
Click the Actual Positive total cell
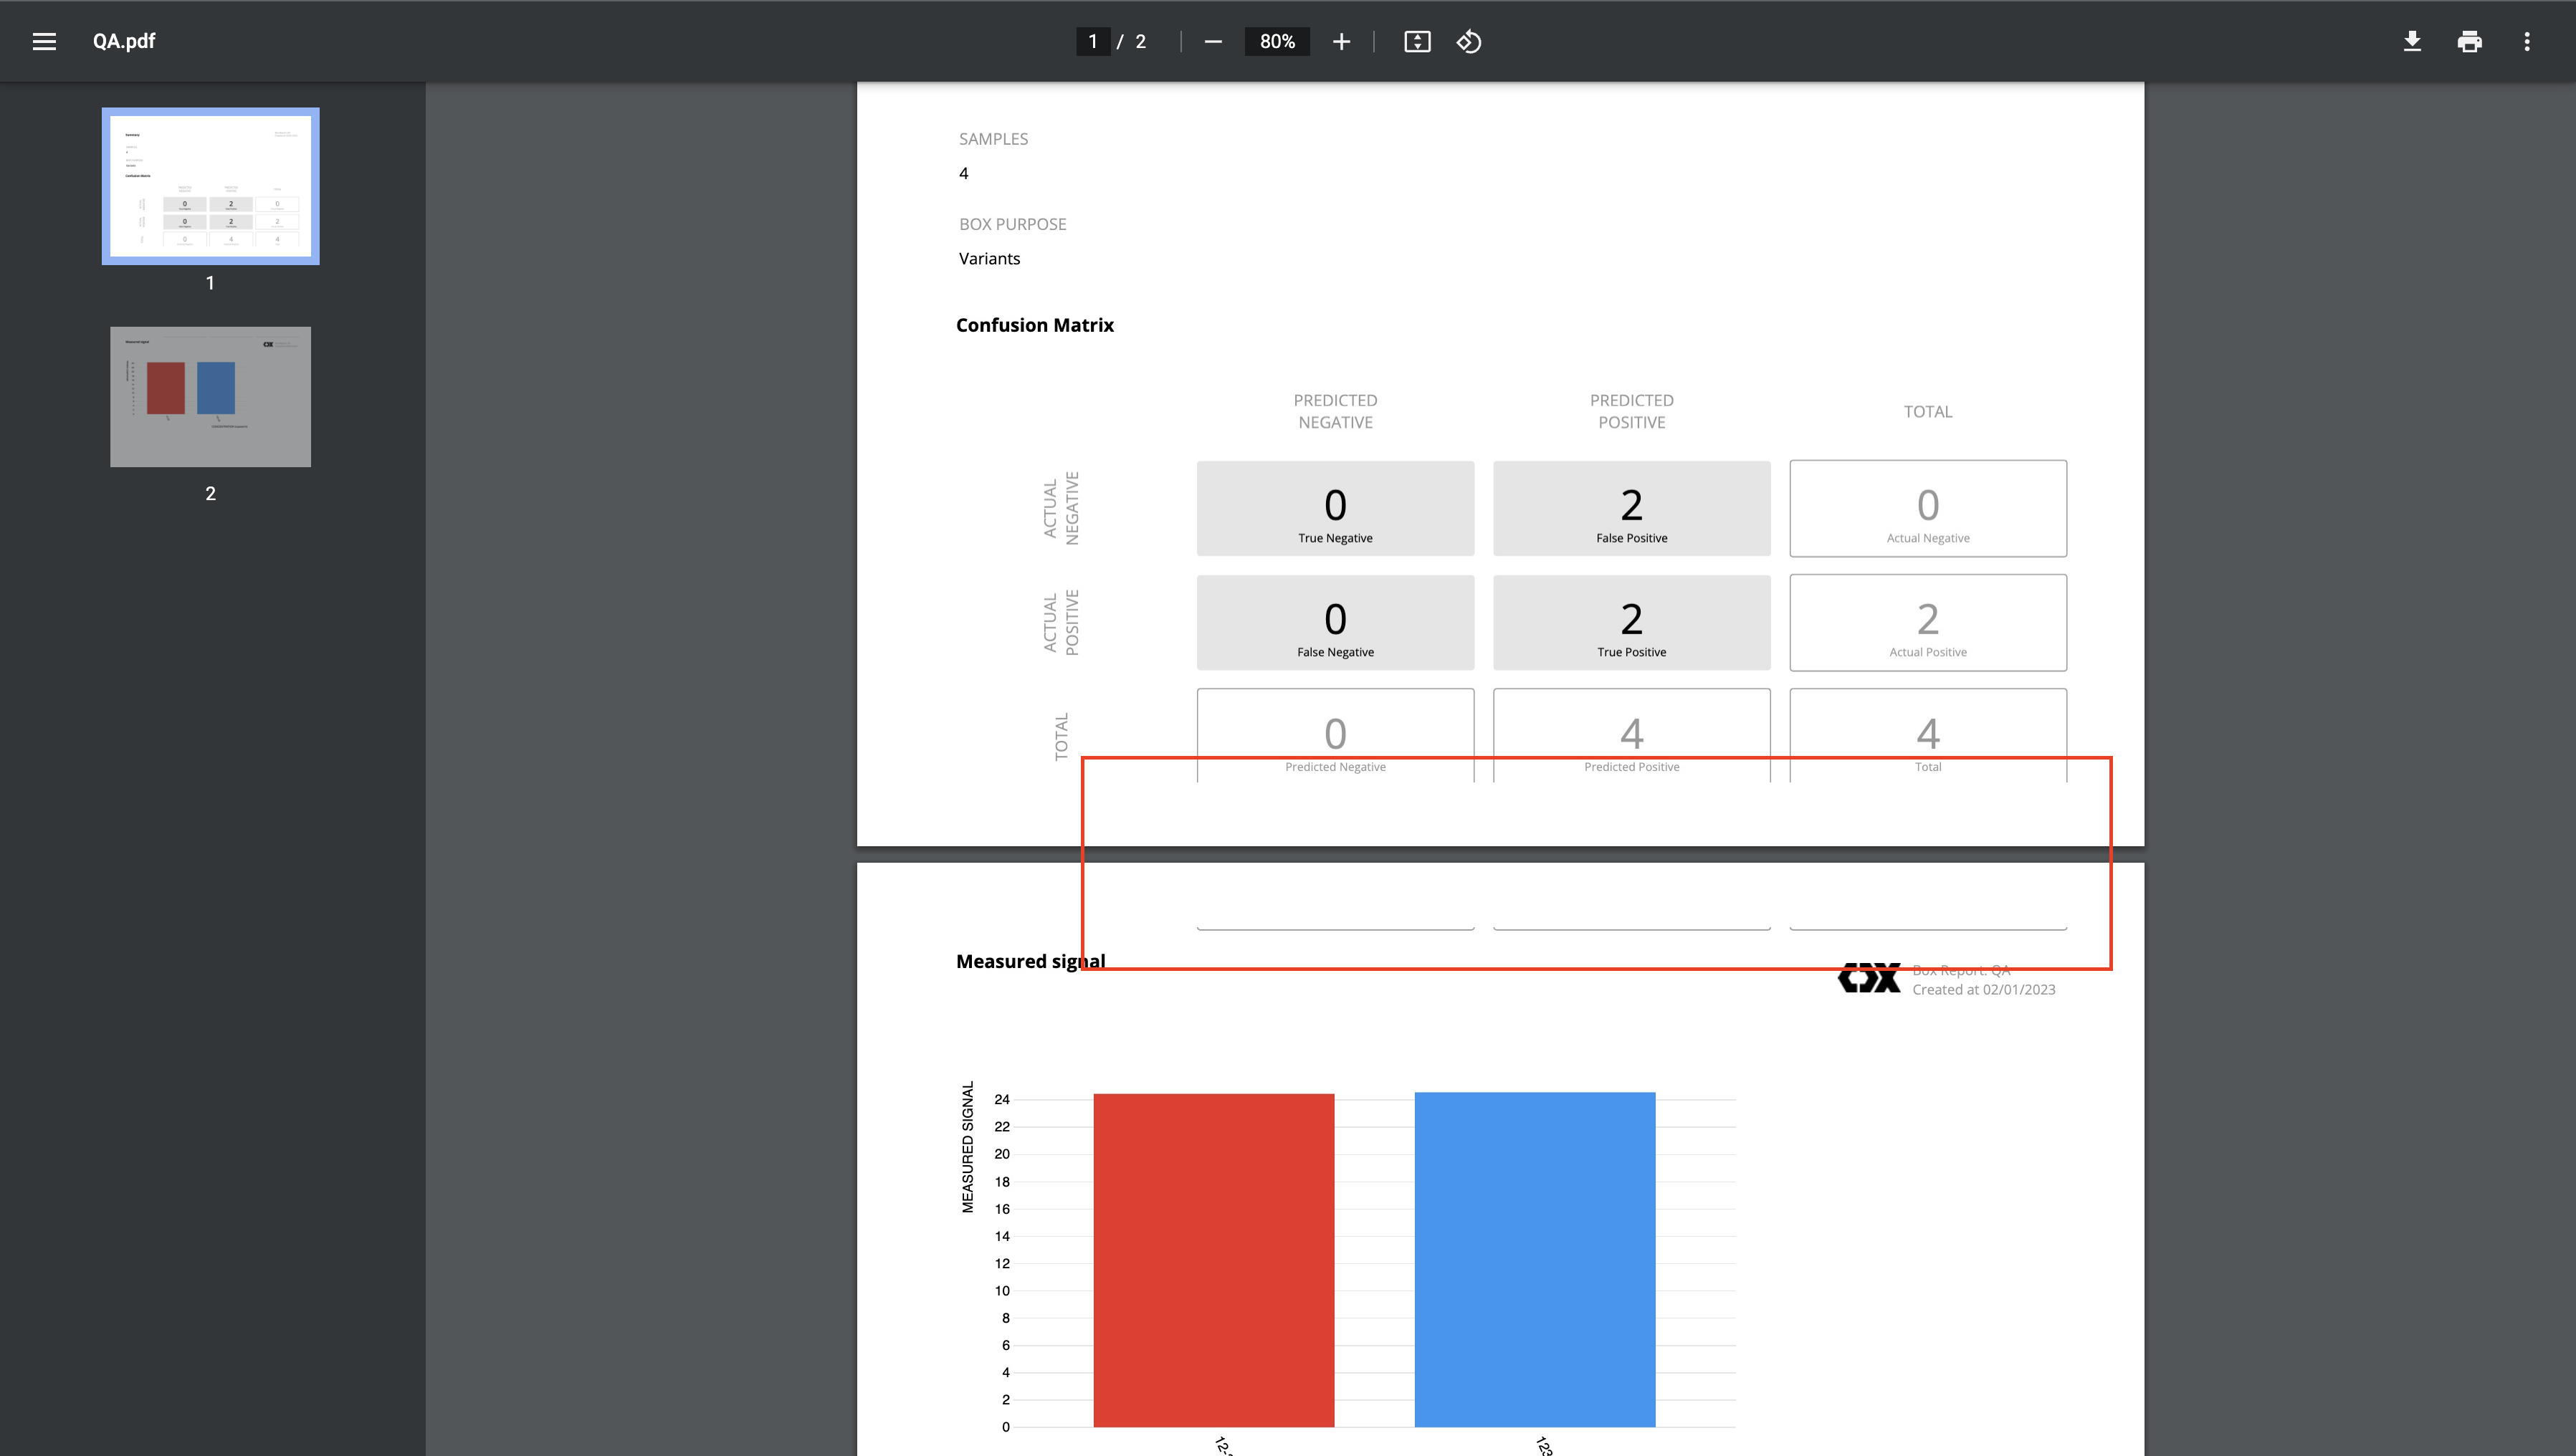click(1927, 622)
